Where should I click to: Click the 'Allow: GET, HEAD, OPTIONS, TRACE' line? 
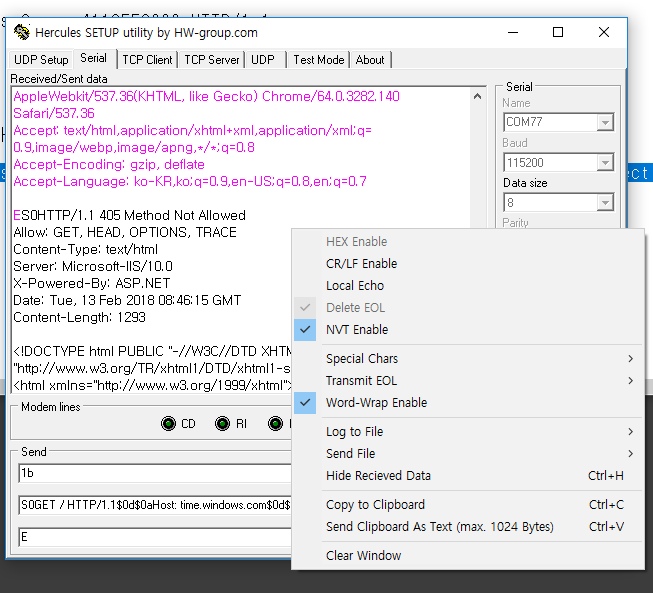(125, 232)
